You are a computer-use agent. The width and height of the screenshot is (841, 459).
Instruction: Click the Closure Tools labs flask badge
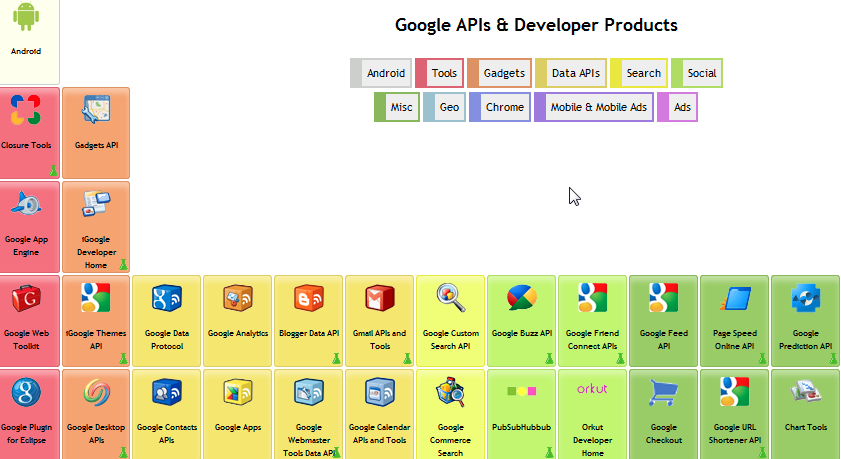[53, 171]
